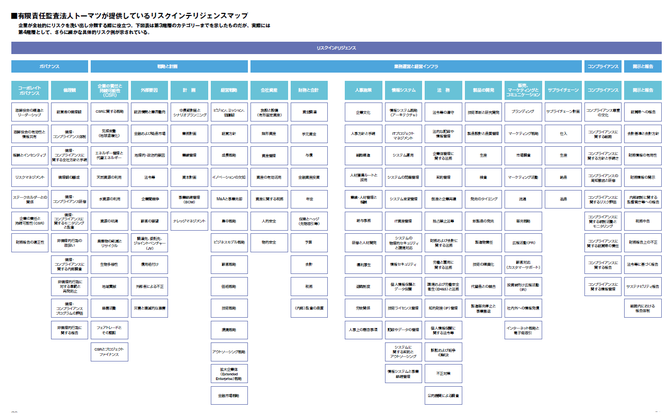670x414 pixels.
Task: Select the マーケティング戦略 box
Action: point(521,132)
